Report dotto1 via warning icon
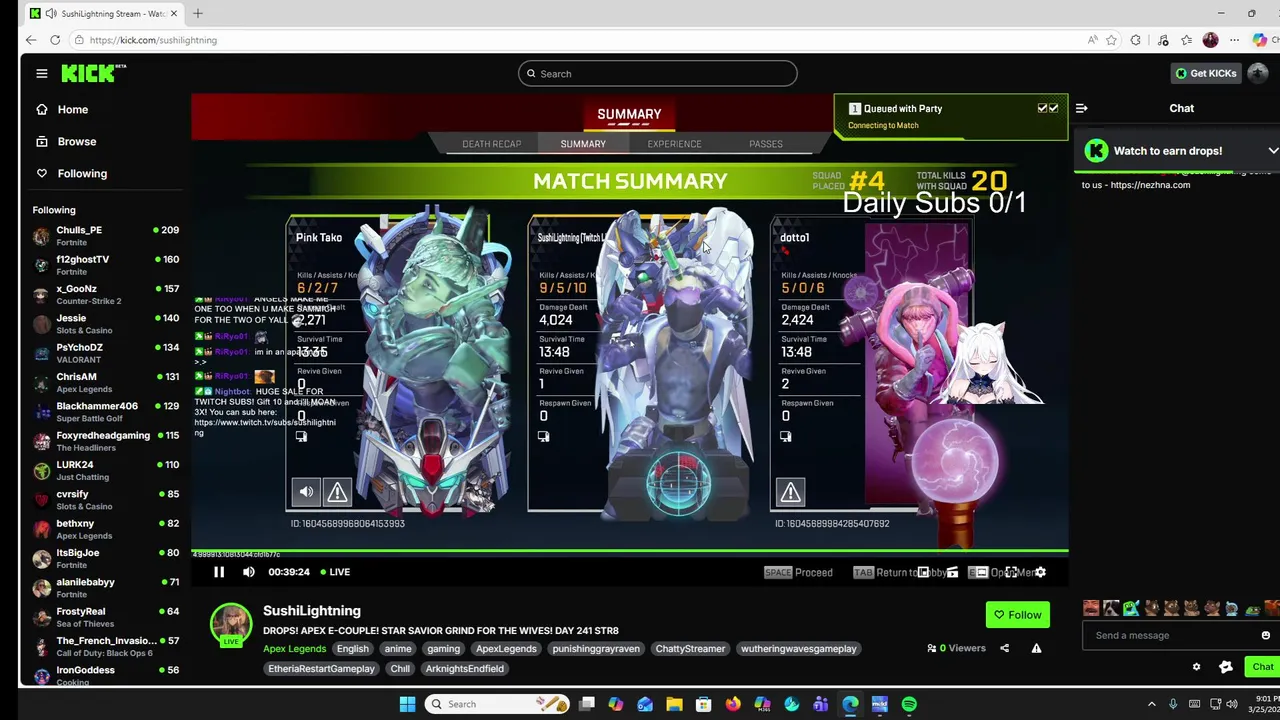1280x720 pixels. click(790, 492)
